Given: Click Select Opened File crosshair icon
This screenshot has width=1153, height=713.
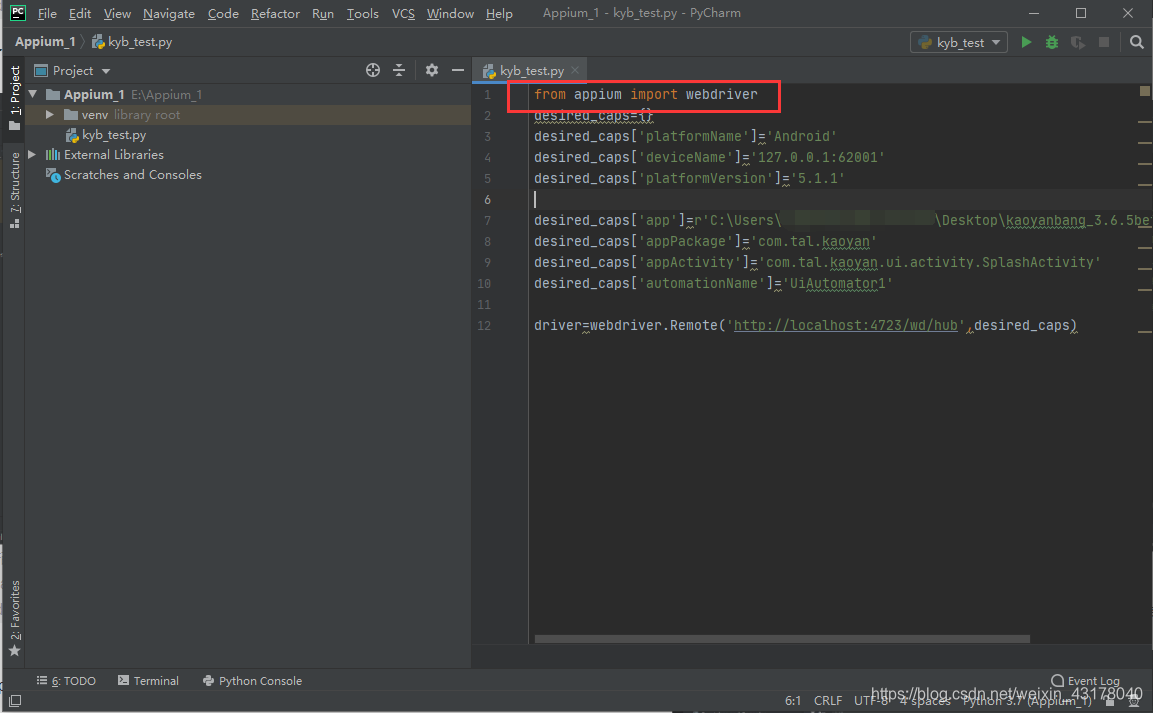Looking at the screenshot, I should (x=372, y=70).
